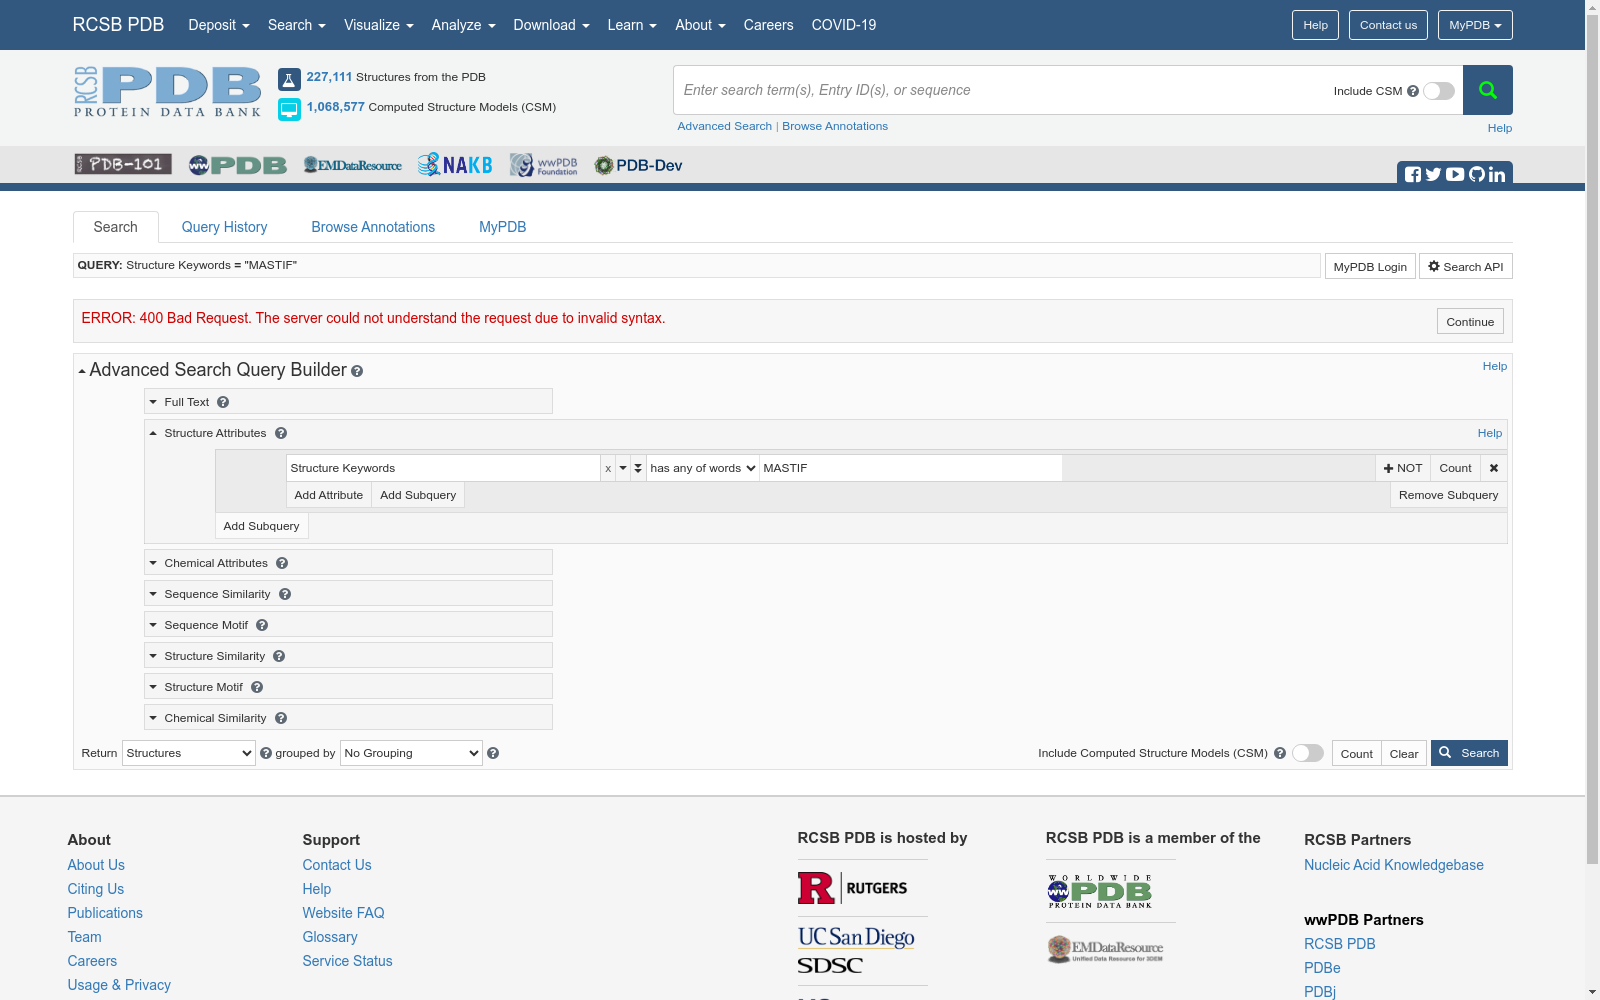The width and height of the screenshot is (1600, 1000).
Task: Open the EMDataResource logo link
Action: pyautogui.click(x=353, y=165)
